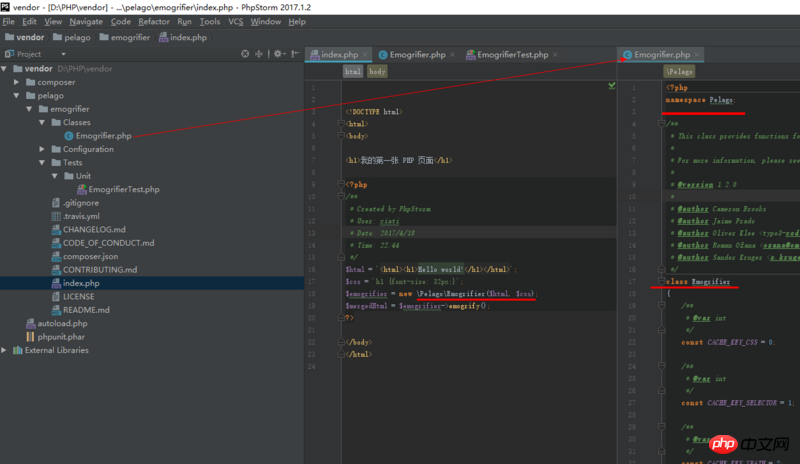Click emogrifier in navigation breadcrumb bar
Image resolution: width=800 pixels, height=464 pixels.
click(125, 37)
